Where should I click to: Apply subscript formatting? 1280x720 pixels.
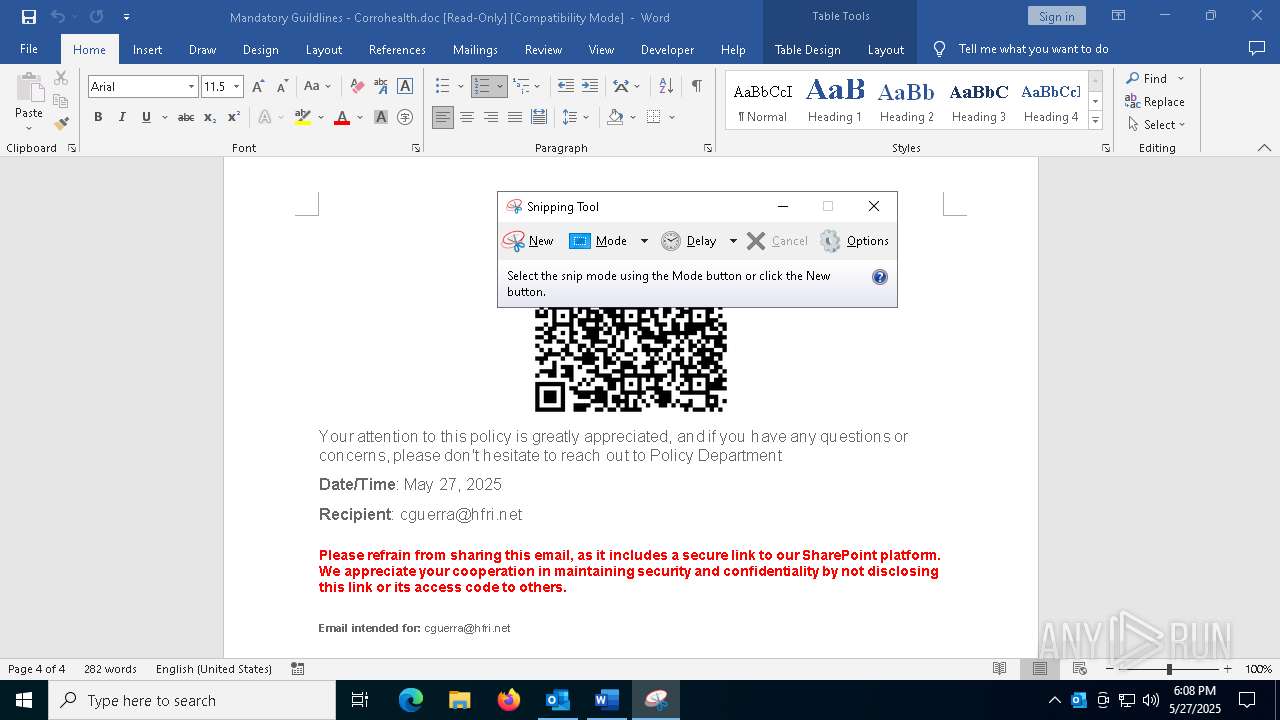click(x=210, y=117)
